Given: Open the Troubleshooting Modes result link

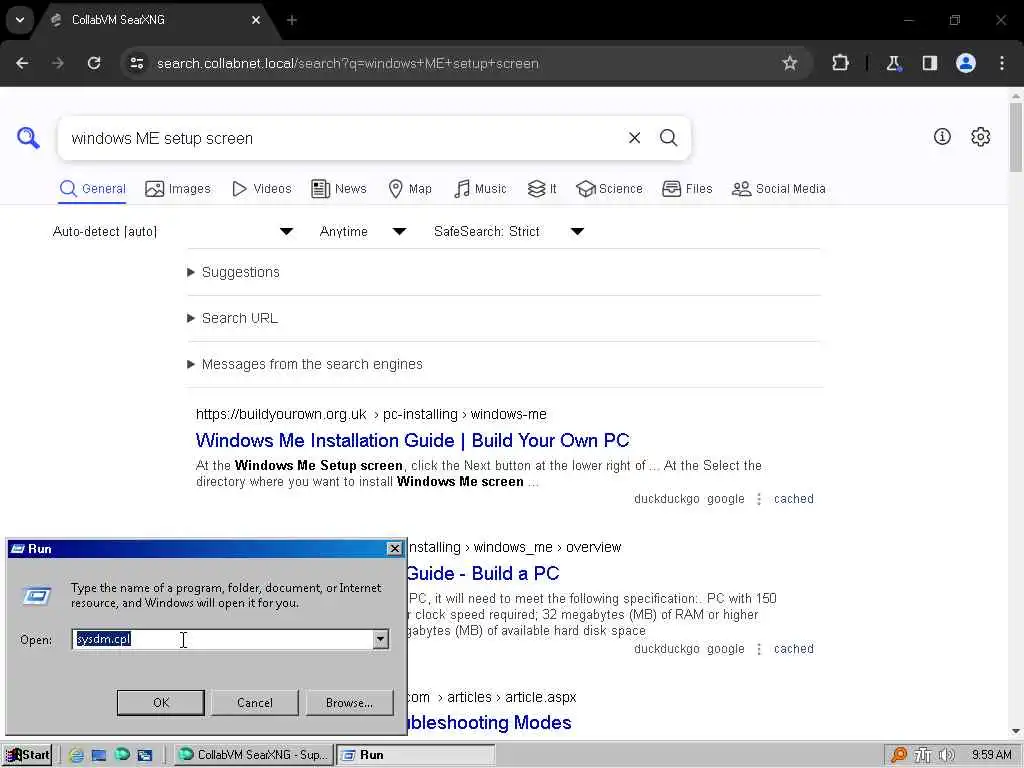Looking at the screenshot, I should 490,723.
